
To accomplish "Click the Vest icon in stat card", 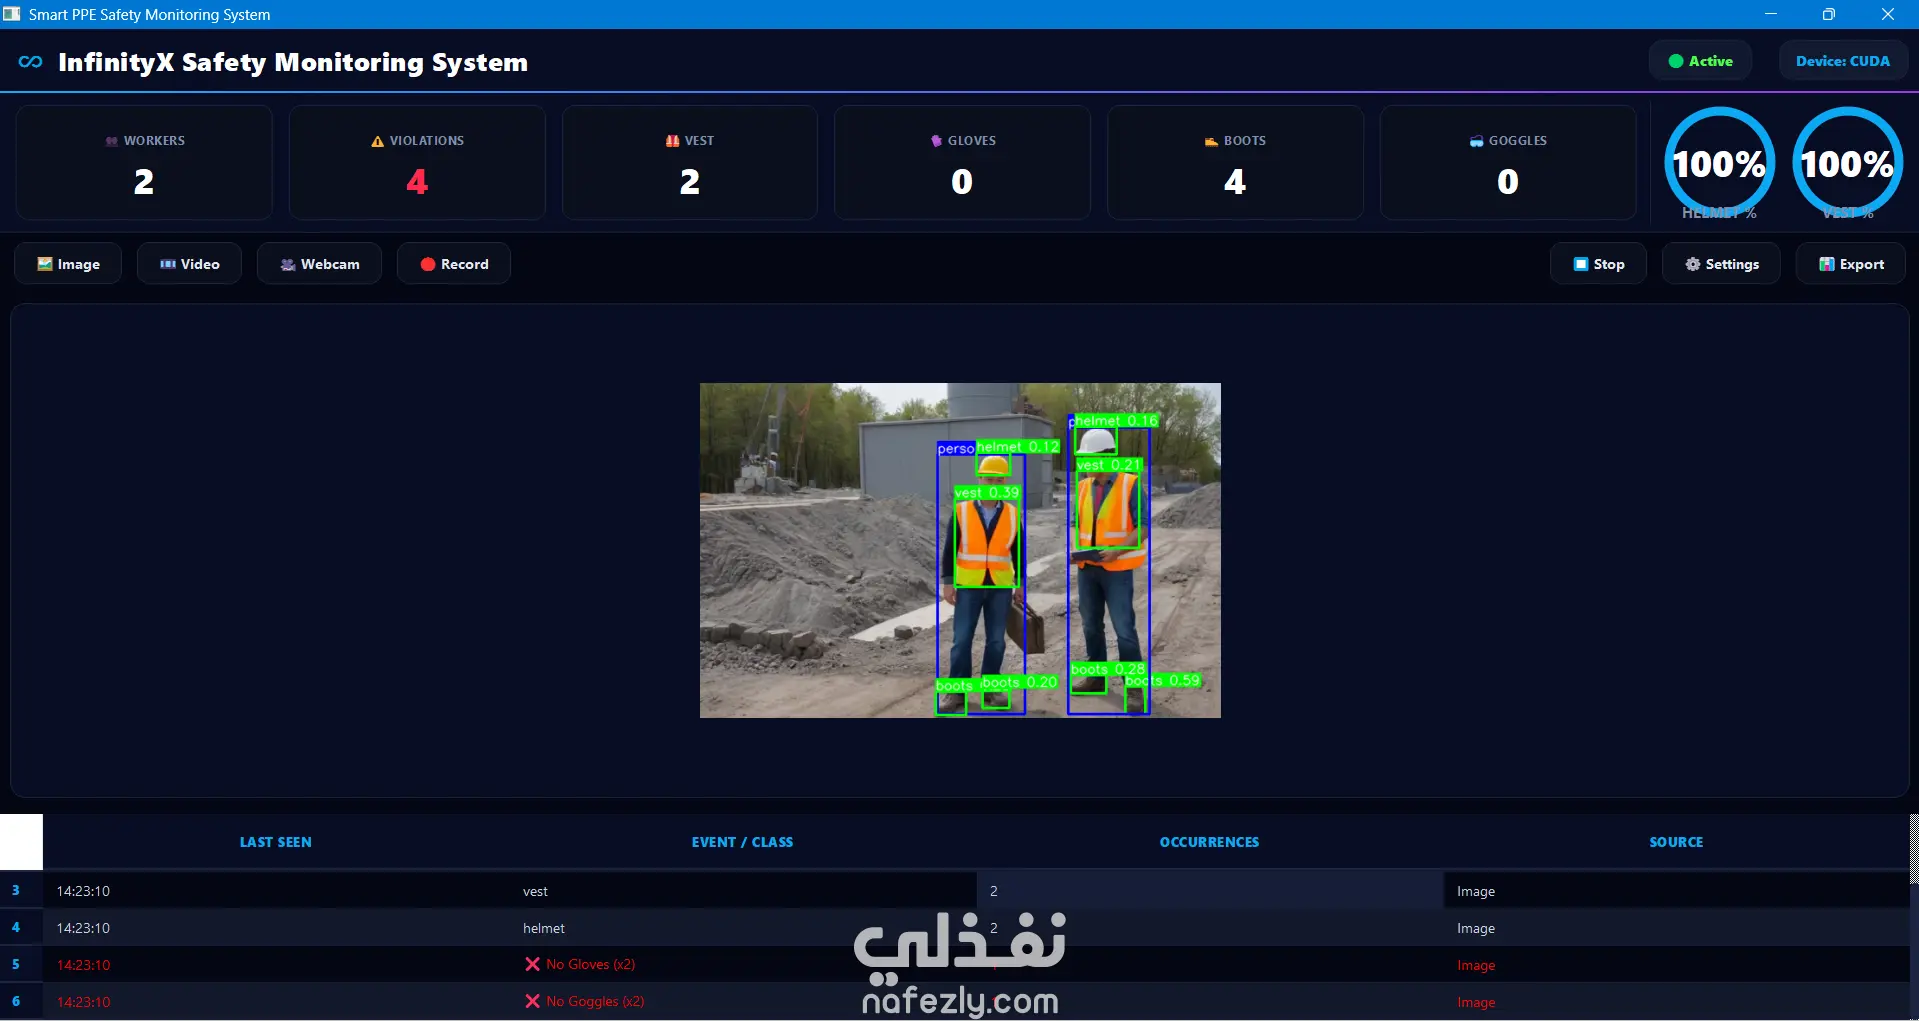I will 672,141.
